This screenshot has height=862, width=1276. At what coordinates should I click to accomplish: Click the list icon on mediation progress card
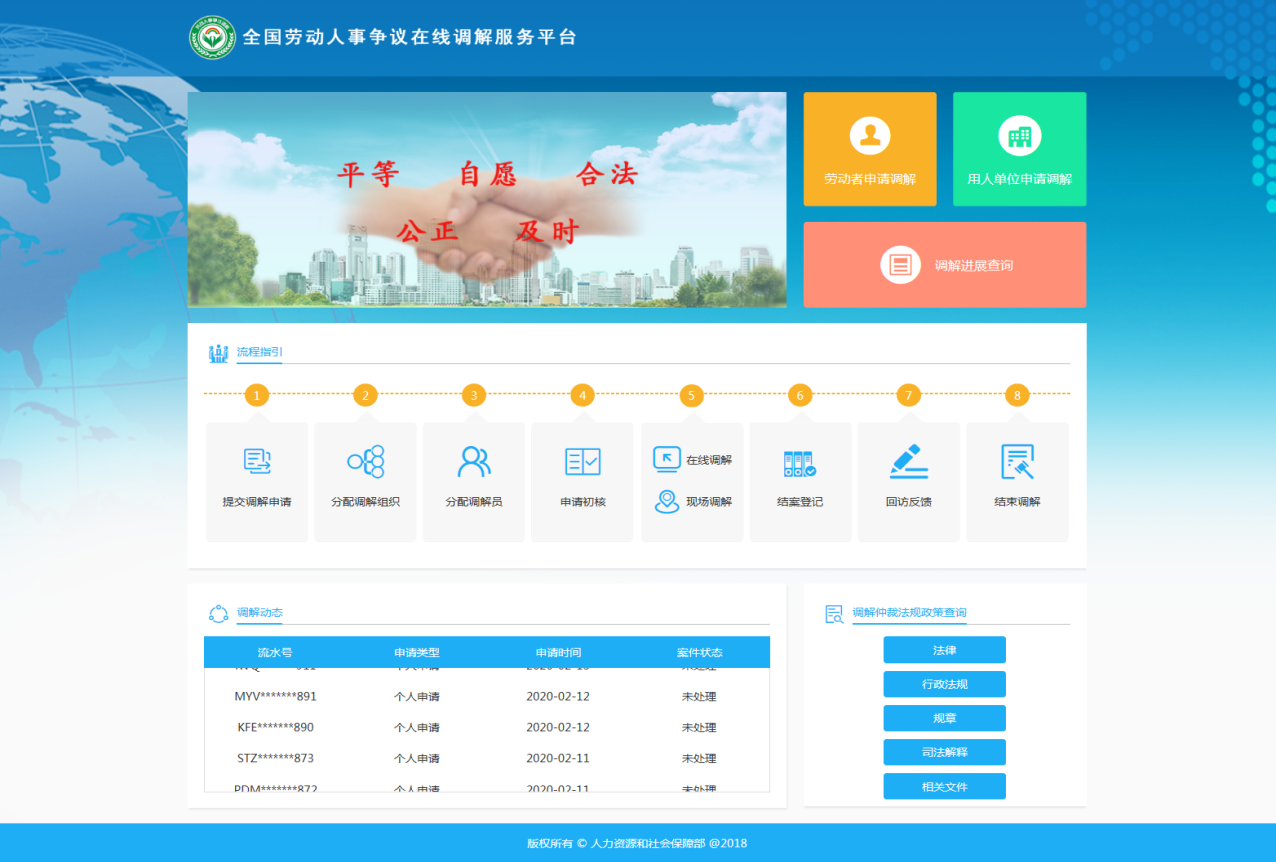(900, 265)
